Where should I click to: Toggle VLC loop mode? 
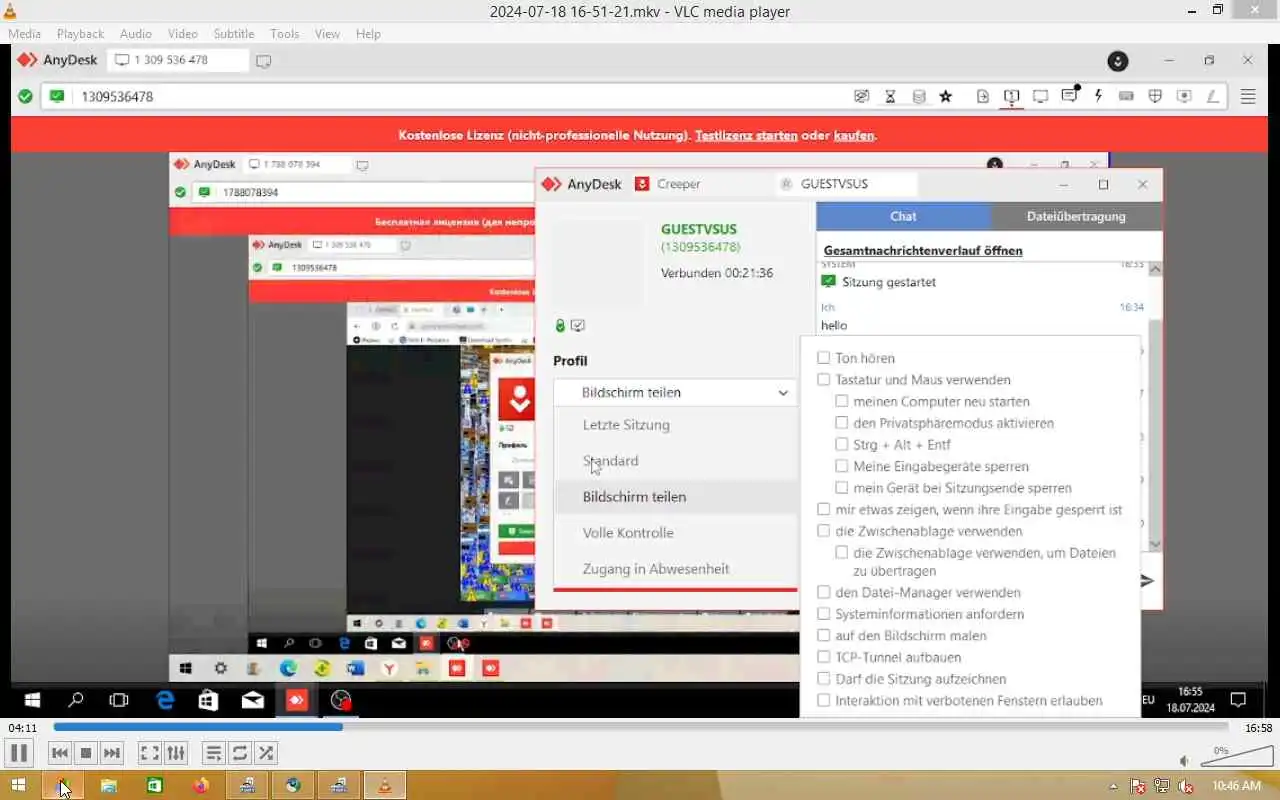click(x=239, y=753)
